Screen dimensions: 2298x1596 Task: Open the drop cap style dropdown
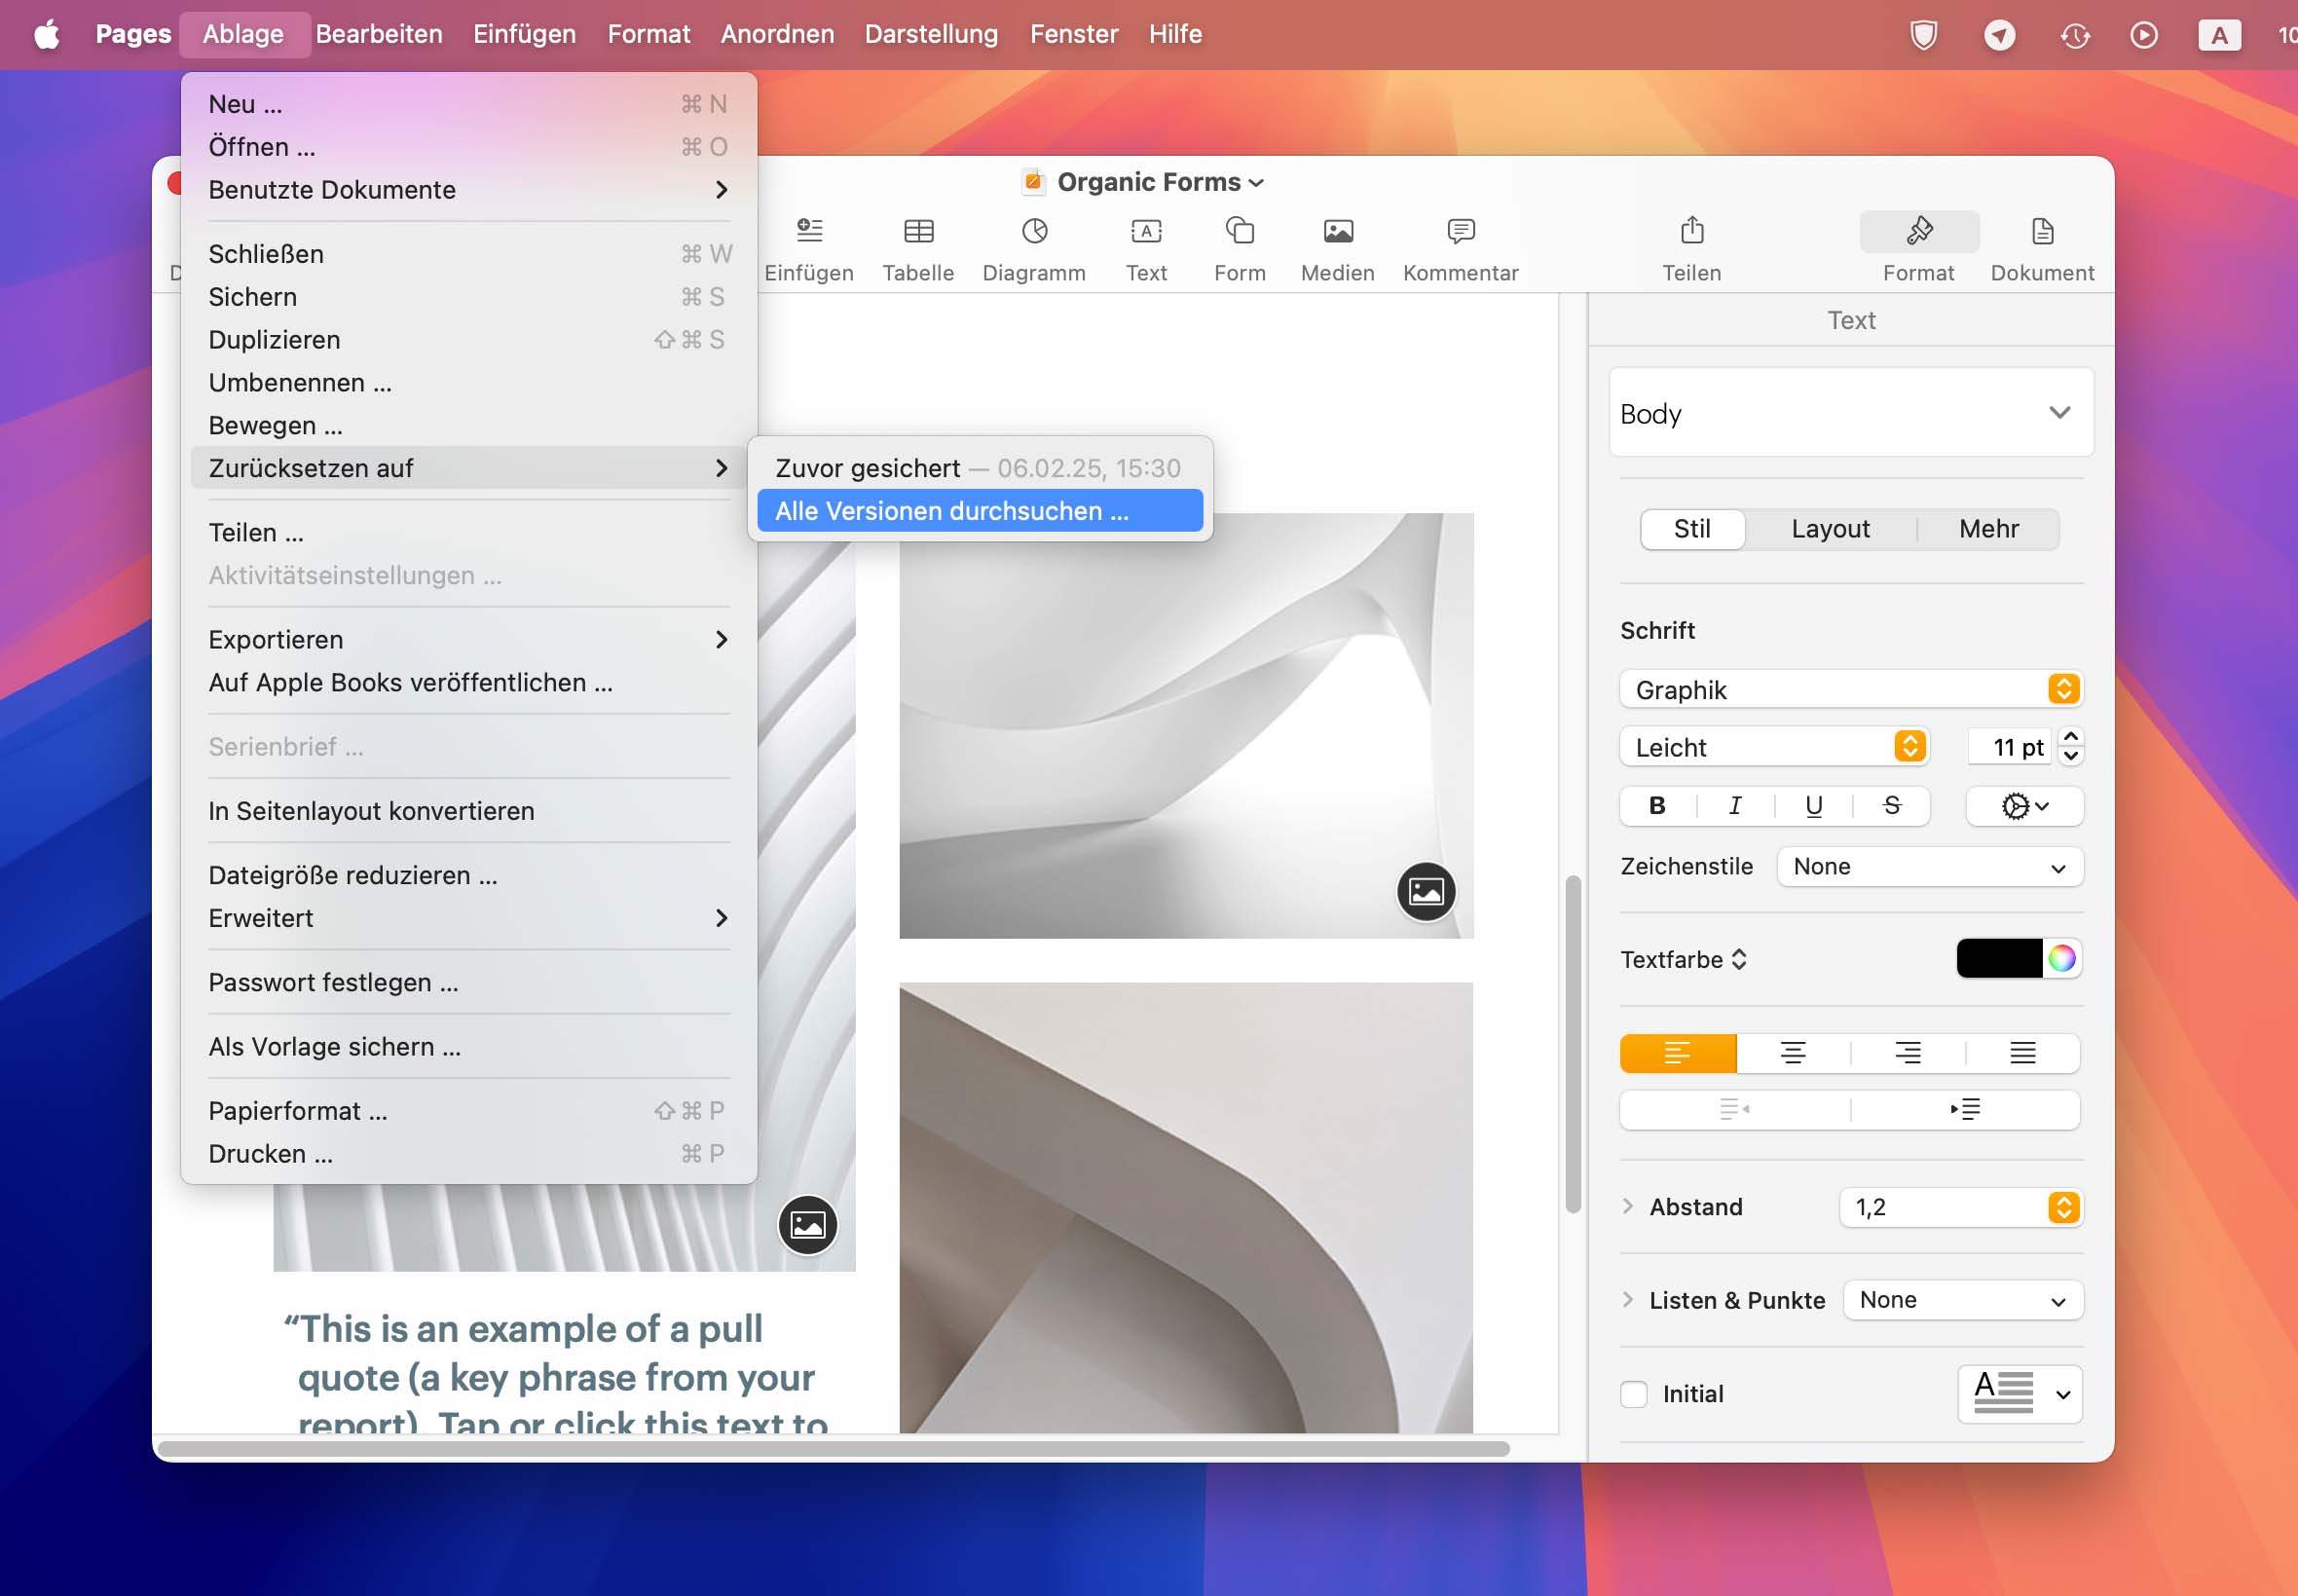click(x=2019, y=1394)
